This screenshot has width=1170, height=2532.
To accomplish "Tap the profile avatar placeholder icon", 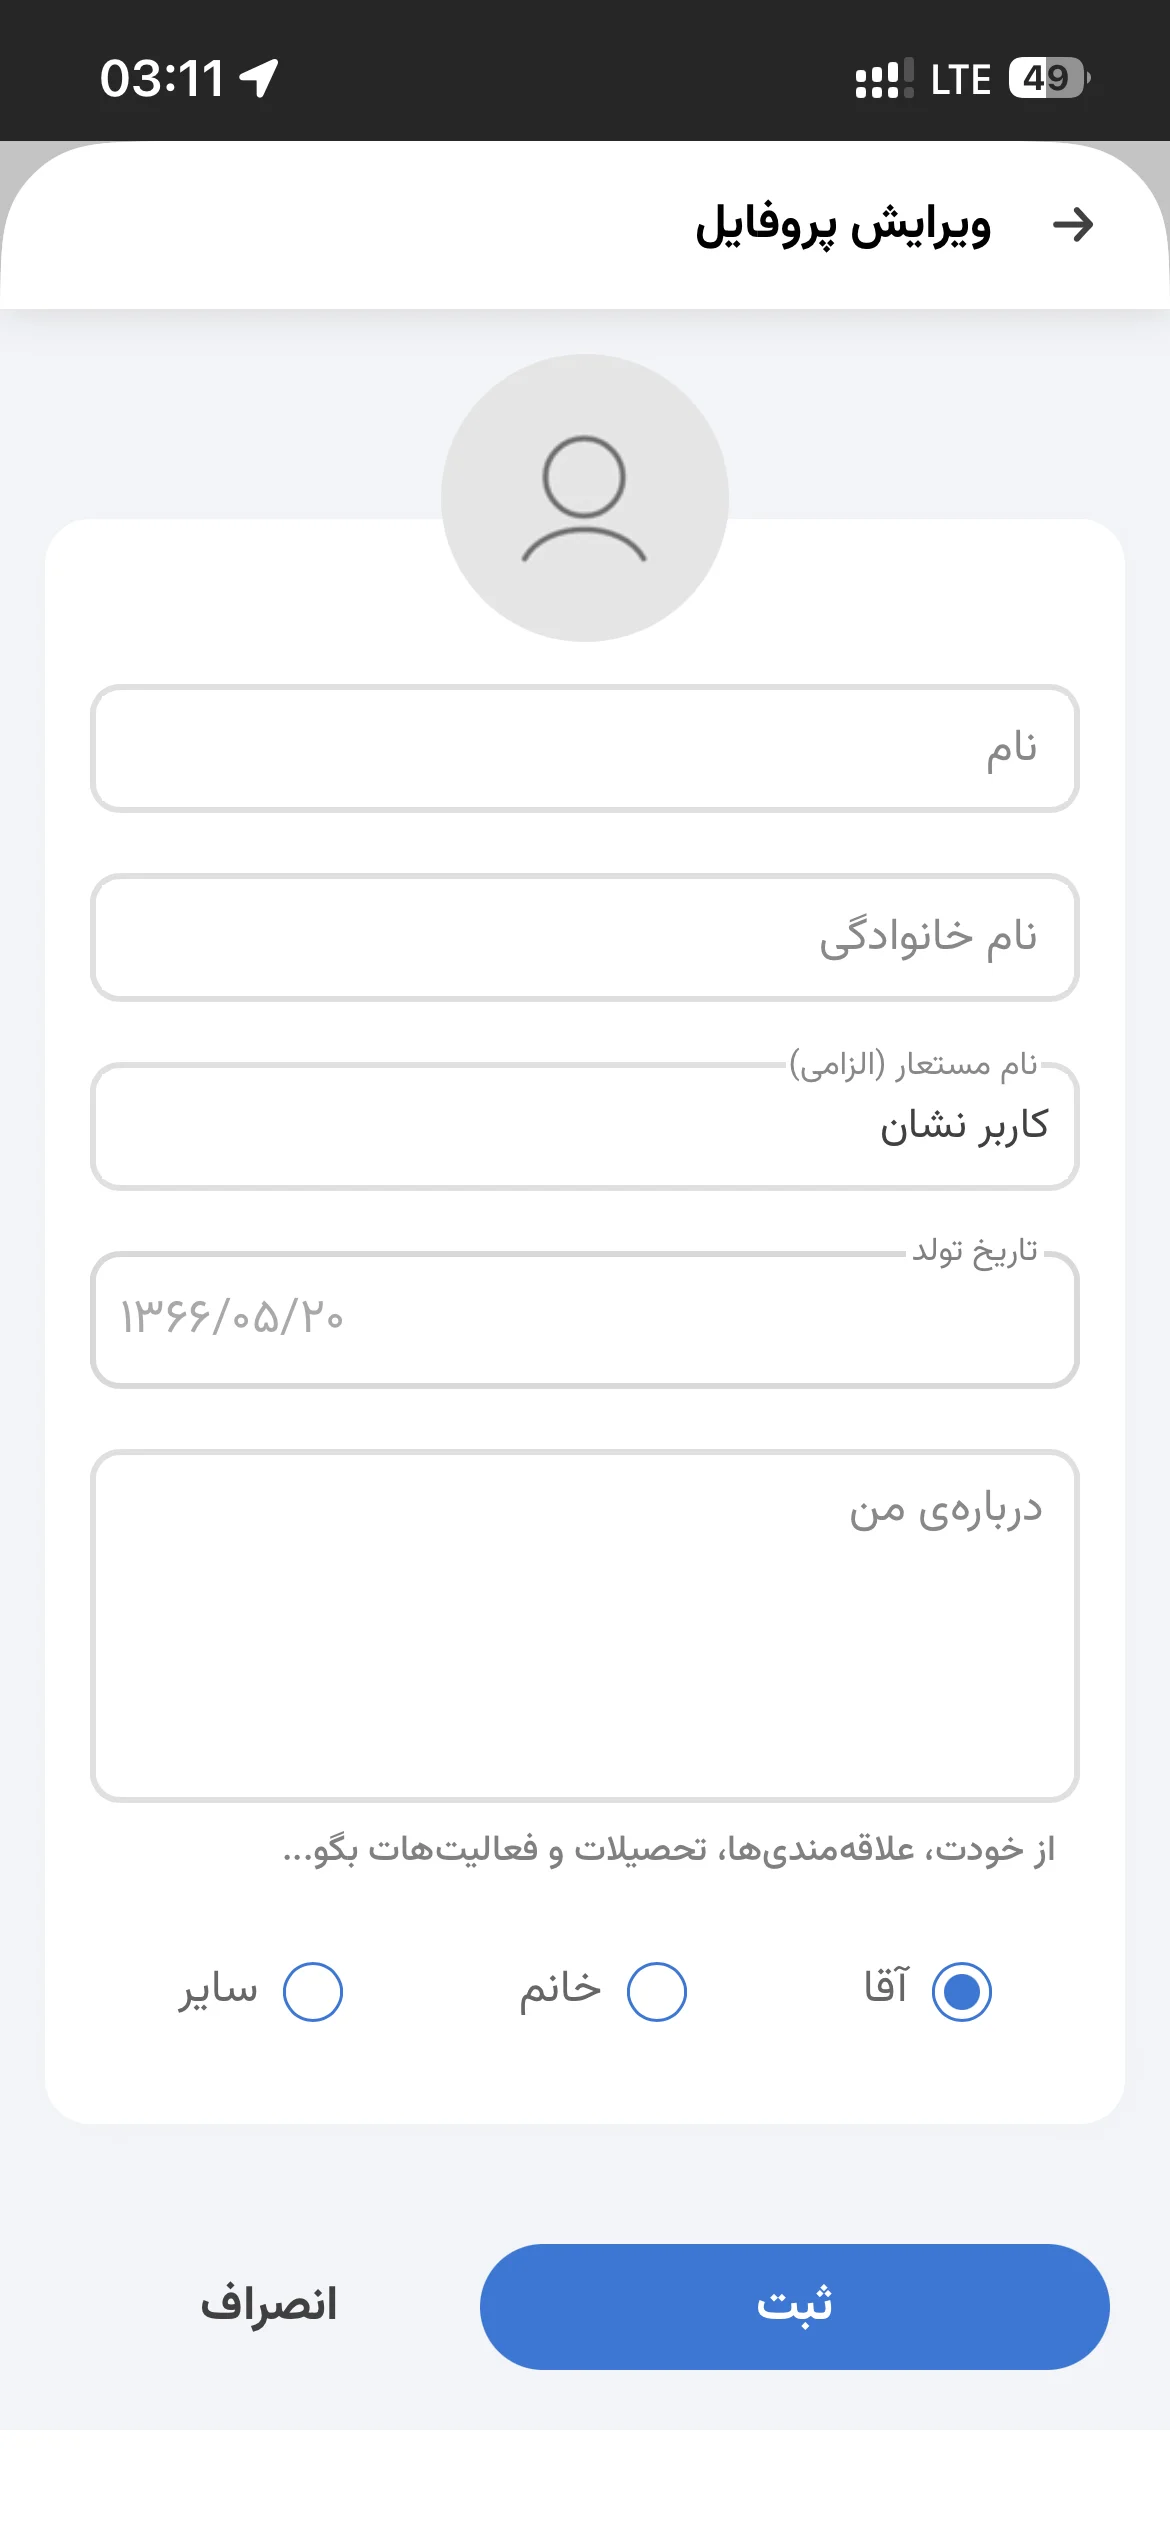I will [585, 498].
